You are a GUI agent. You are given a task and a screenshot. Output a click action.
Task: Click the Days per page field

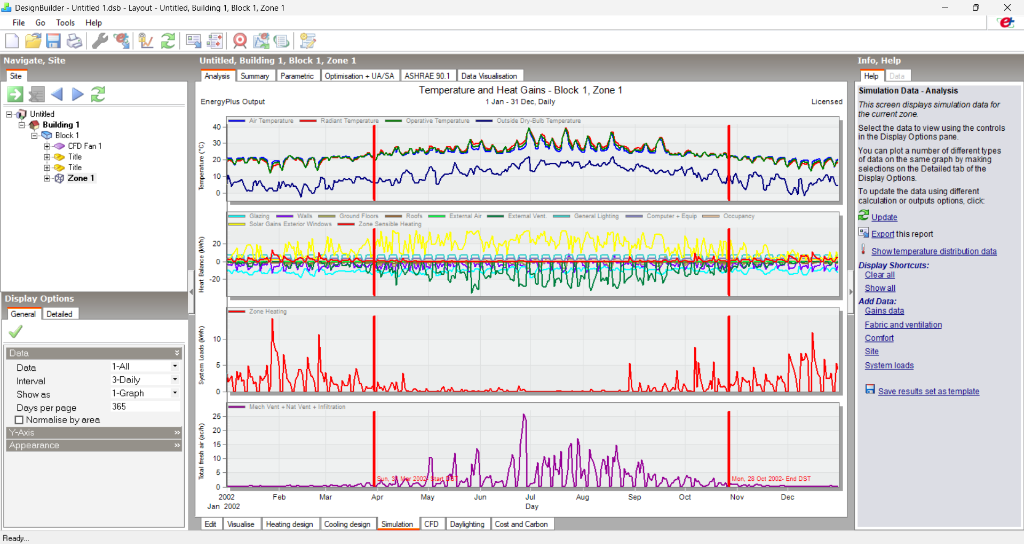145,406
